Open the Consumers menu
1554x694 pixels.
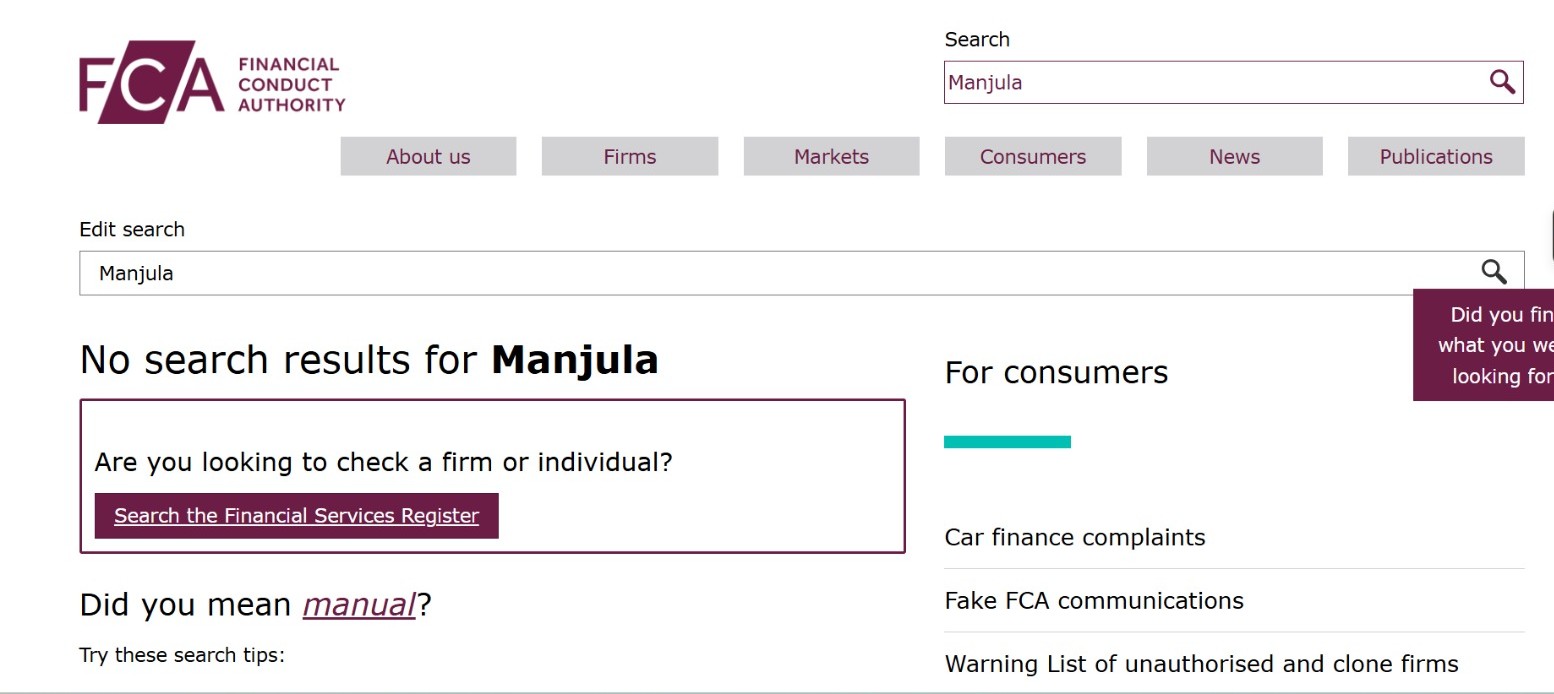[x=1033, y=157]
